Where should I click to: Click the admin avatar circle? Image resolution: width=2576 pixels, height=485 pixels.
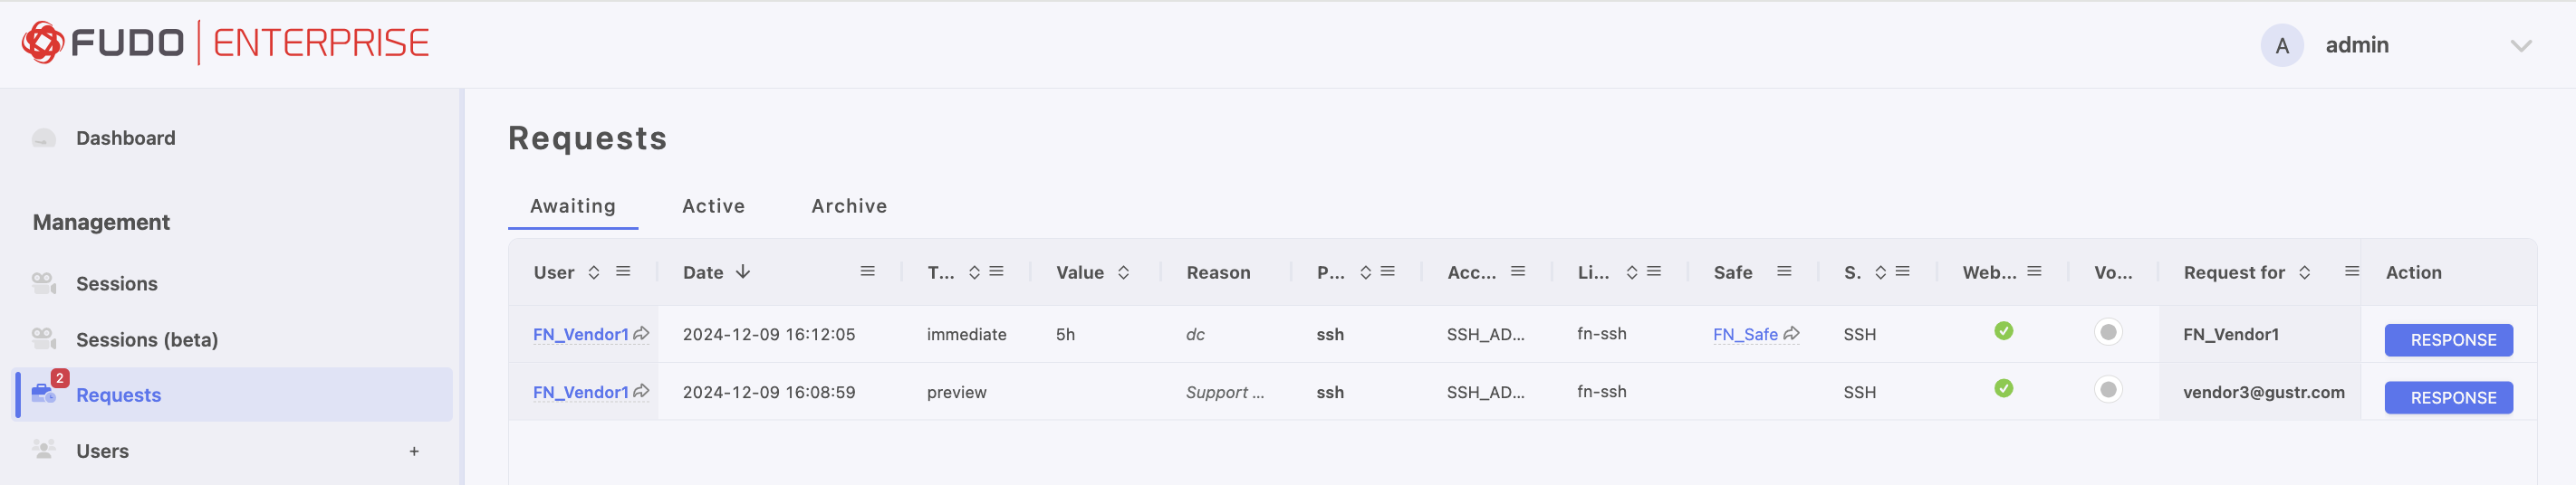(x=2282, y=46)
